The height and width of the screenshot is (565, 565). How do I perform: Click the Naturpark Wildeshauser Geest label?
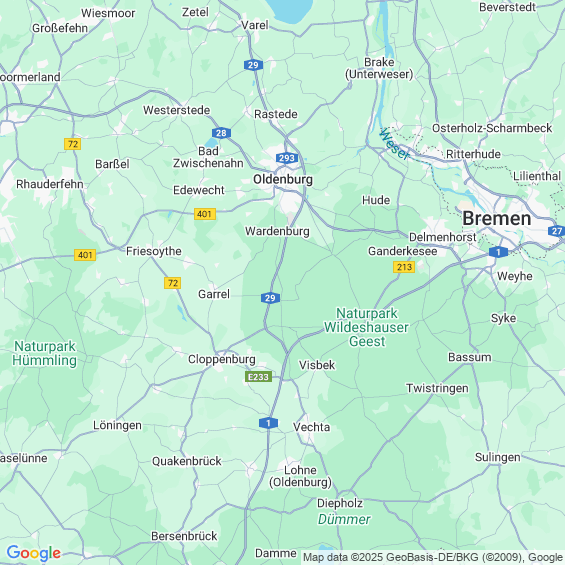click(366, 327)
